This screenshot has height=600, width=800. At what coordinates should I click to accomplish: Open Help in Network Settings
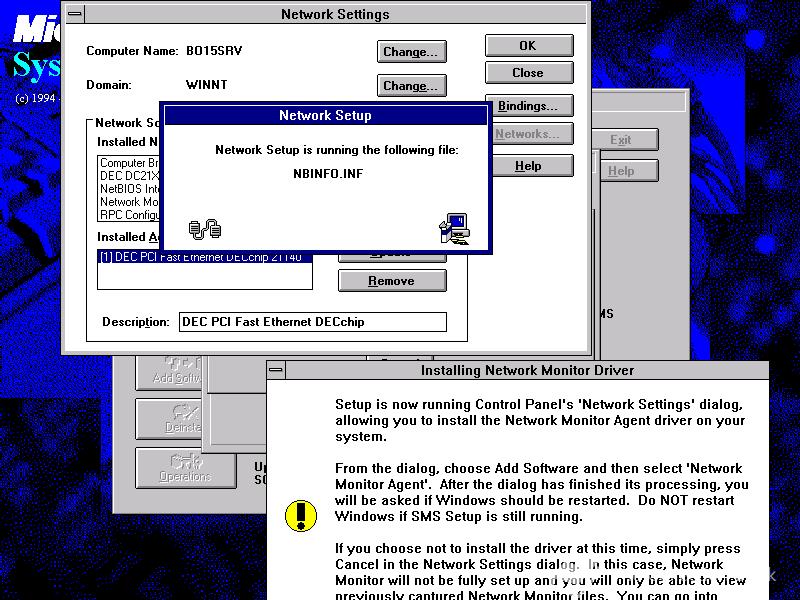(x=531, y=166)
